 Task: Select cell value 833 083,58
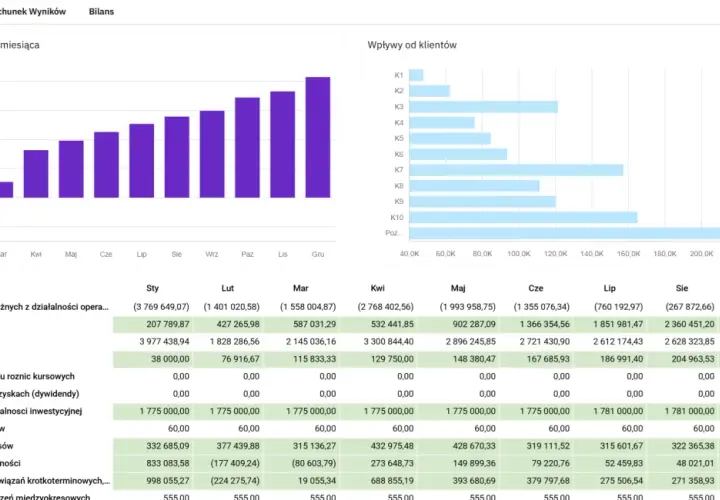pyautogui.click(x=168, y=463)
